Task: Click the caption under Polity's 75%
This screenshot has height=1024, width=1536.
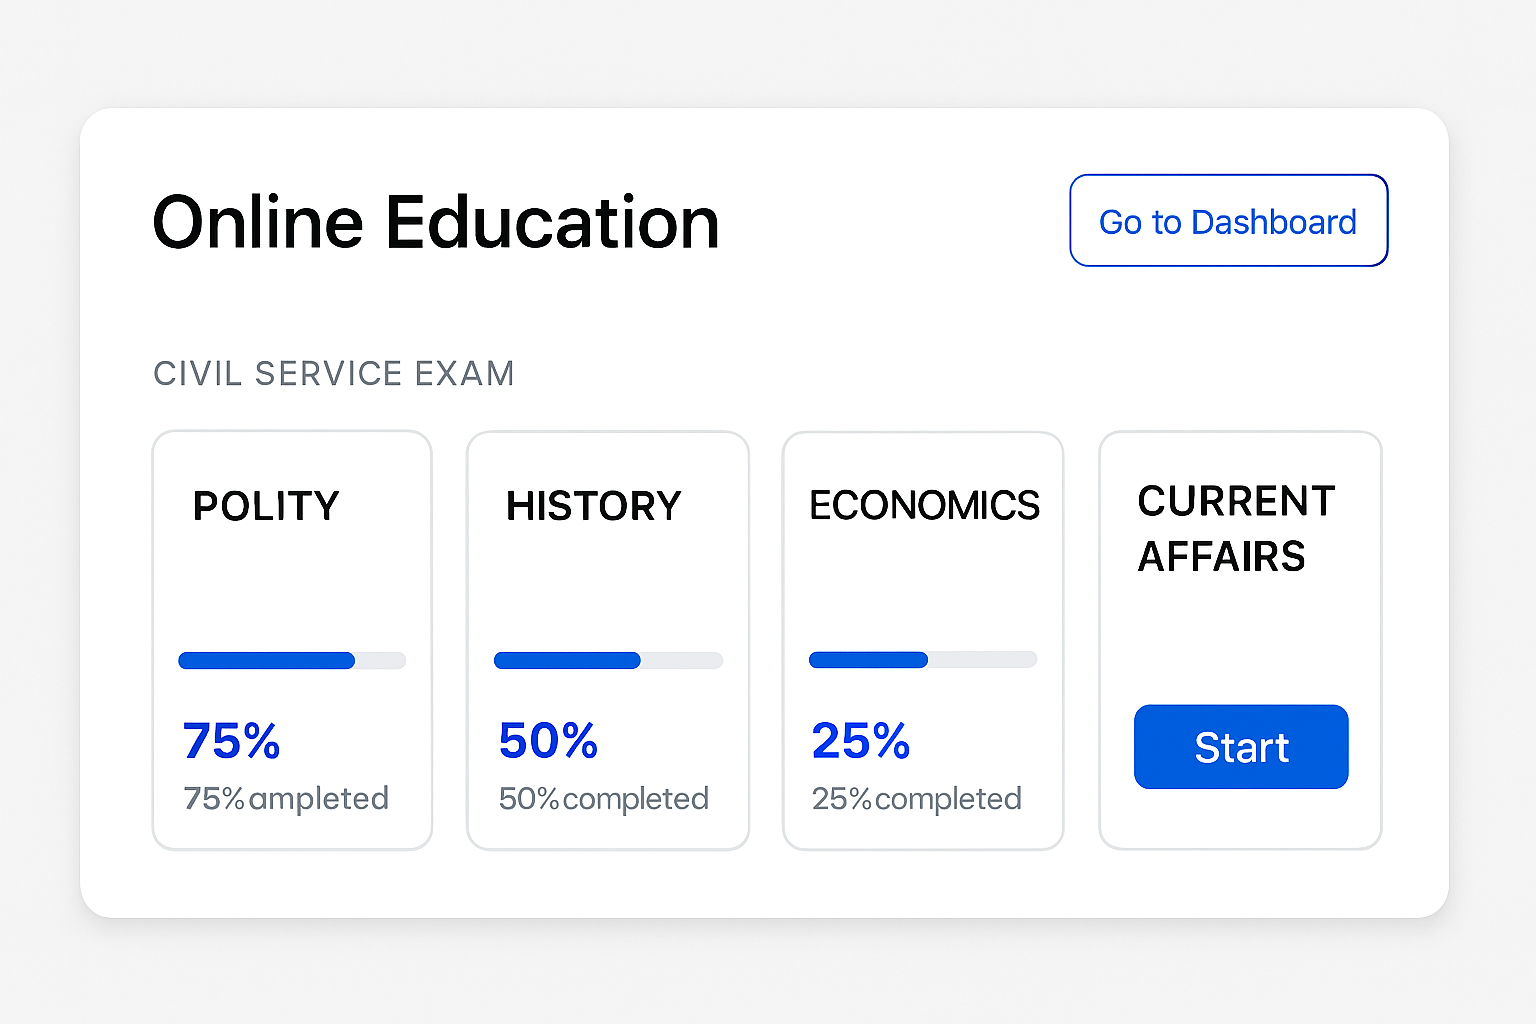Action: 286,798
